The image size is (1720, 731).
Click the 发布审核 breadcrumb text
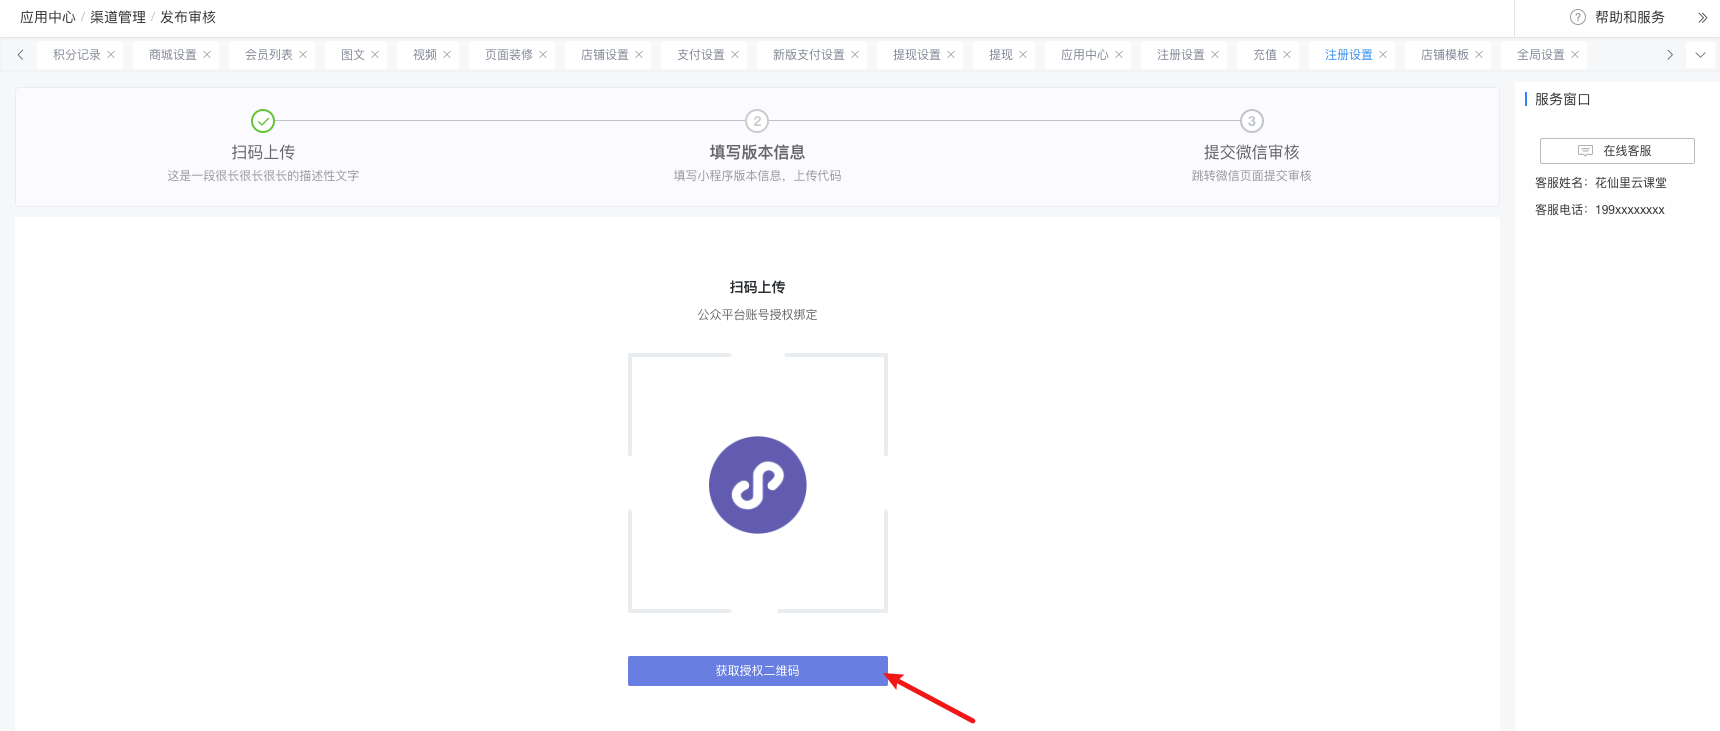coord(188,17)
